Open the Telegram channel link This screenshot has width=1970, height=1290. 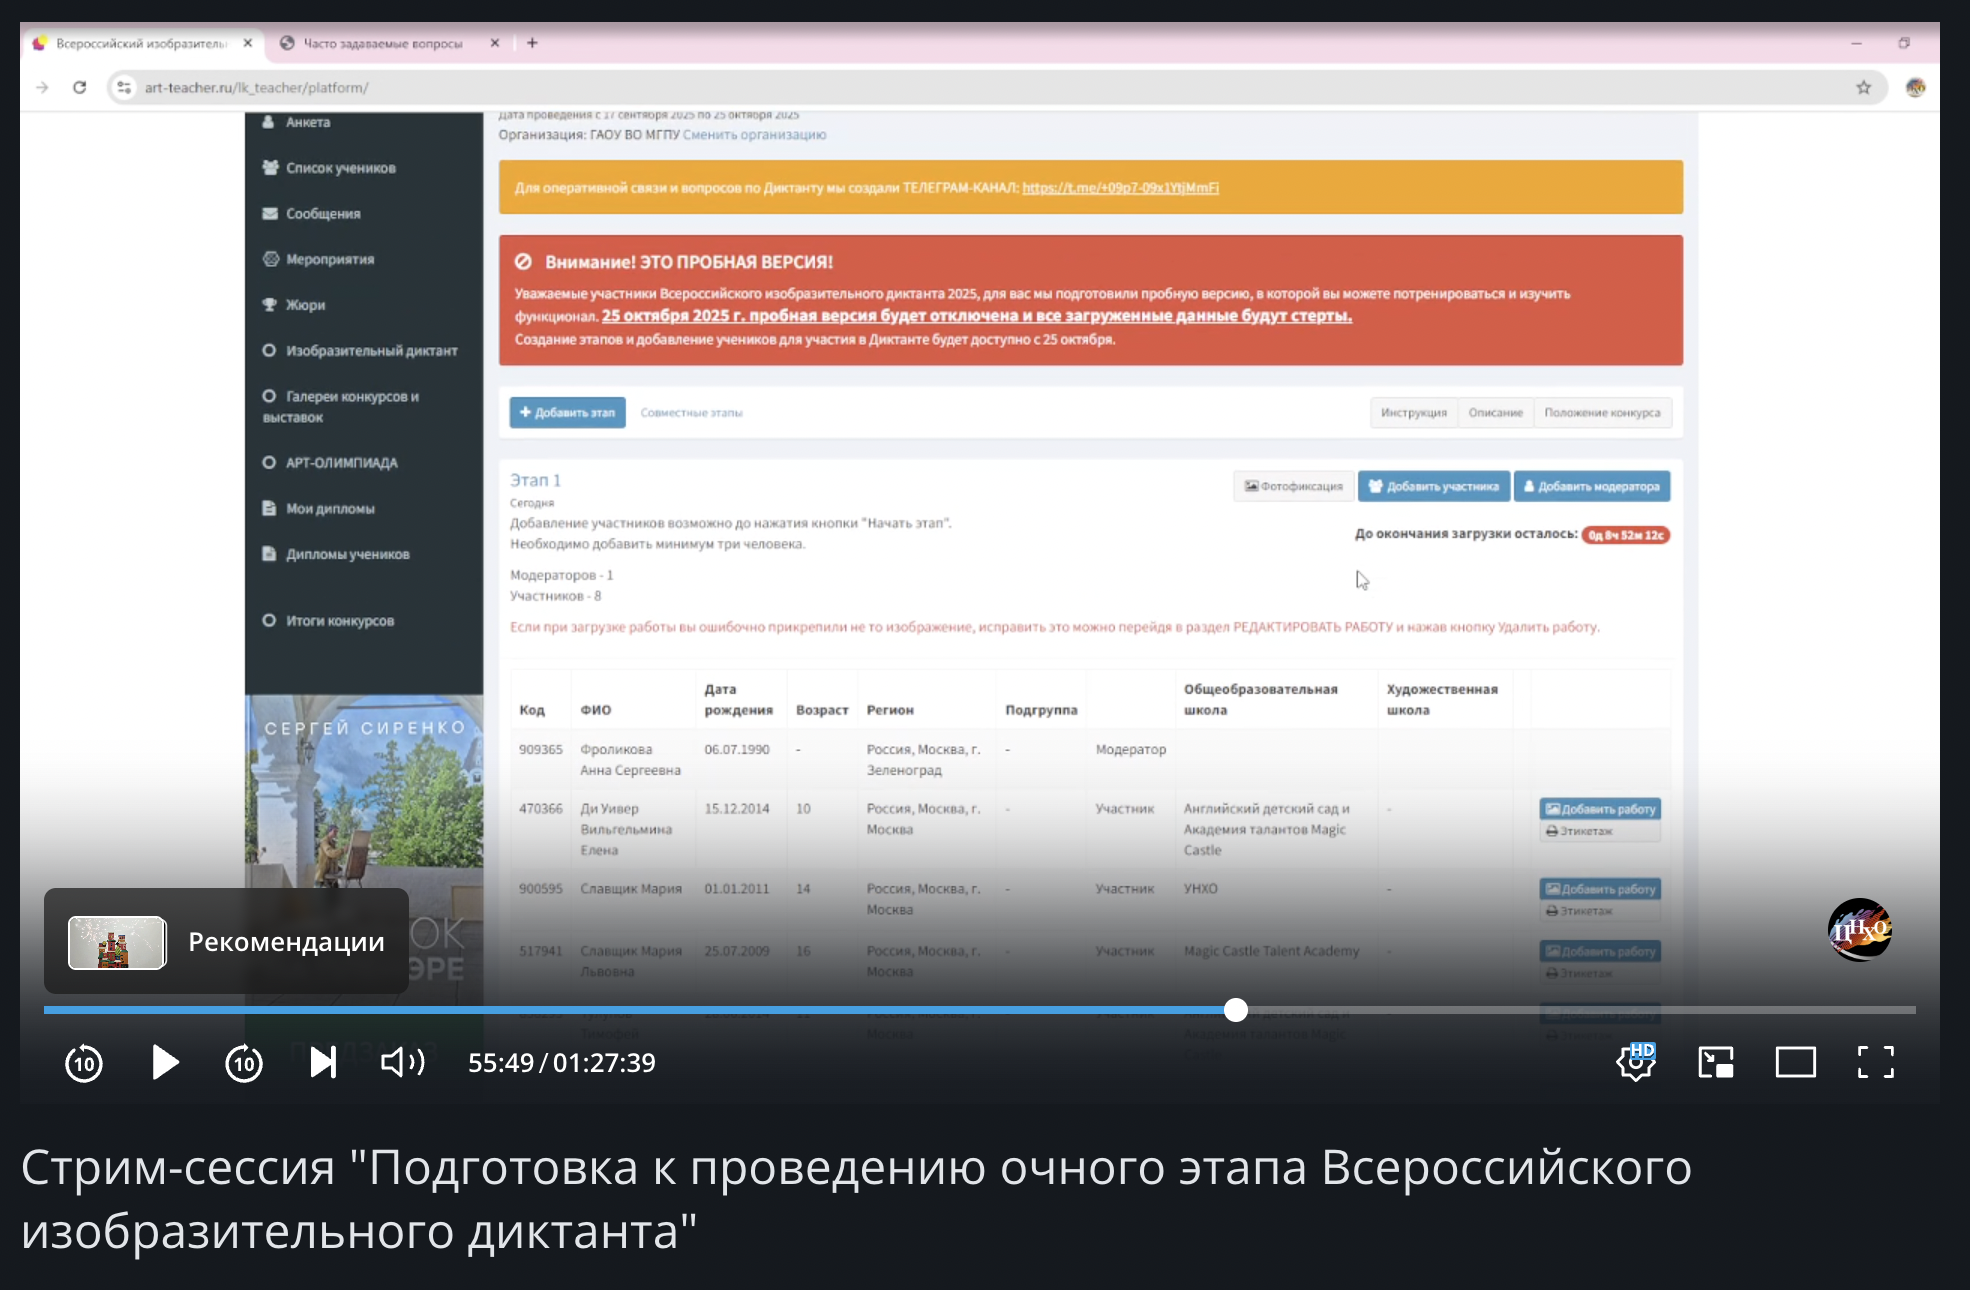pyautogui.click(x=1120, y=188)
